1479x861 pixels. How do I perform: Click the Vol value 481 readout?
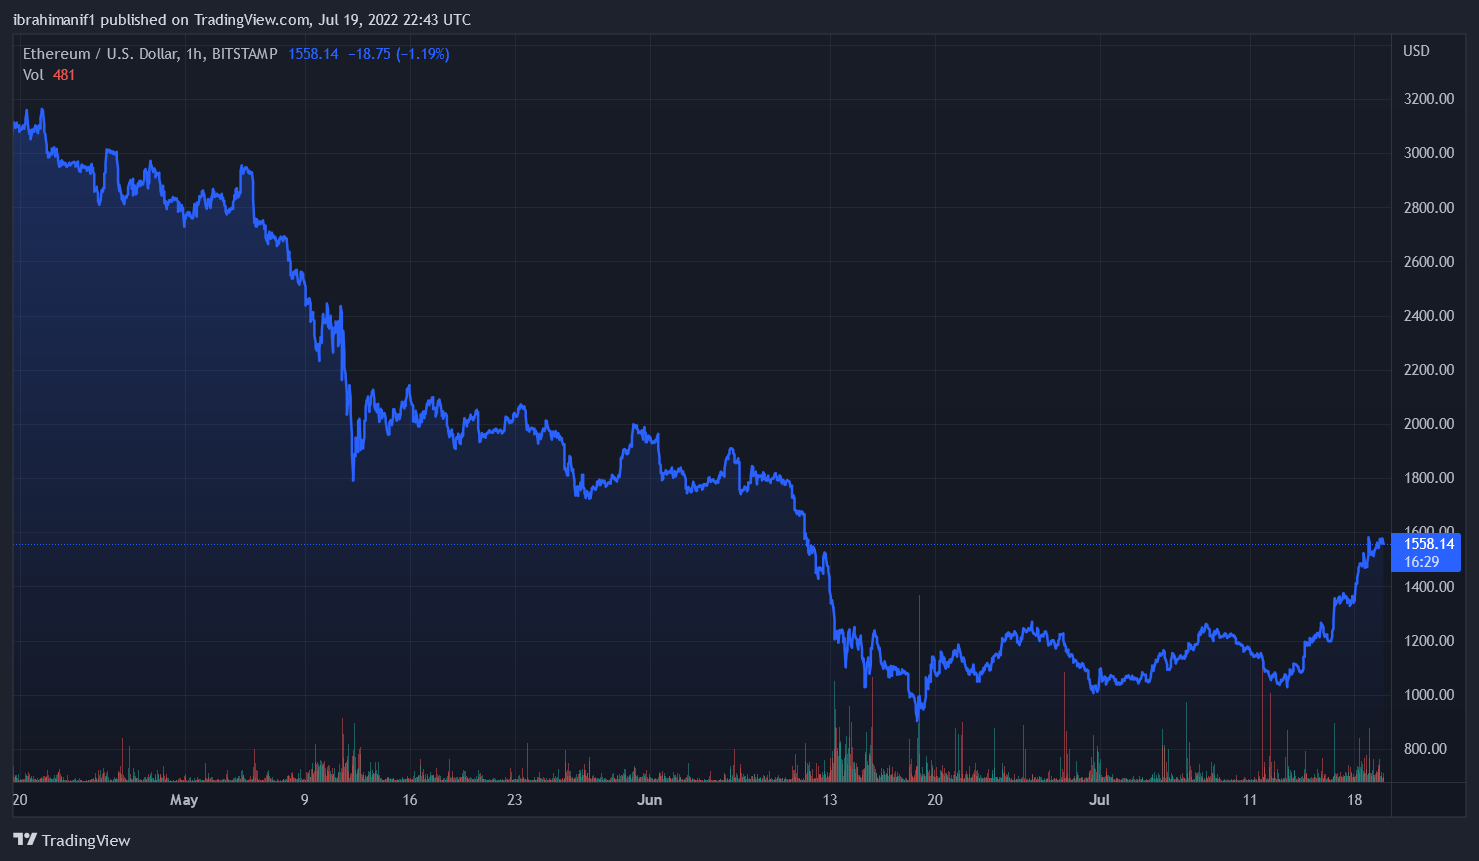click(x=63, y=74)
